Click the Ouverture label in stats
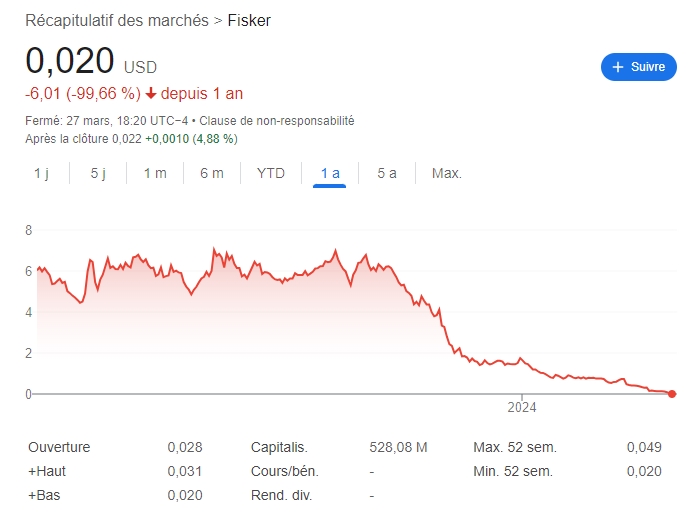Image resolution: width=696 pixels, height=516 pixels. pos(59,447)
